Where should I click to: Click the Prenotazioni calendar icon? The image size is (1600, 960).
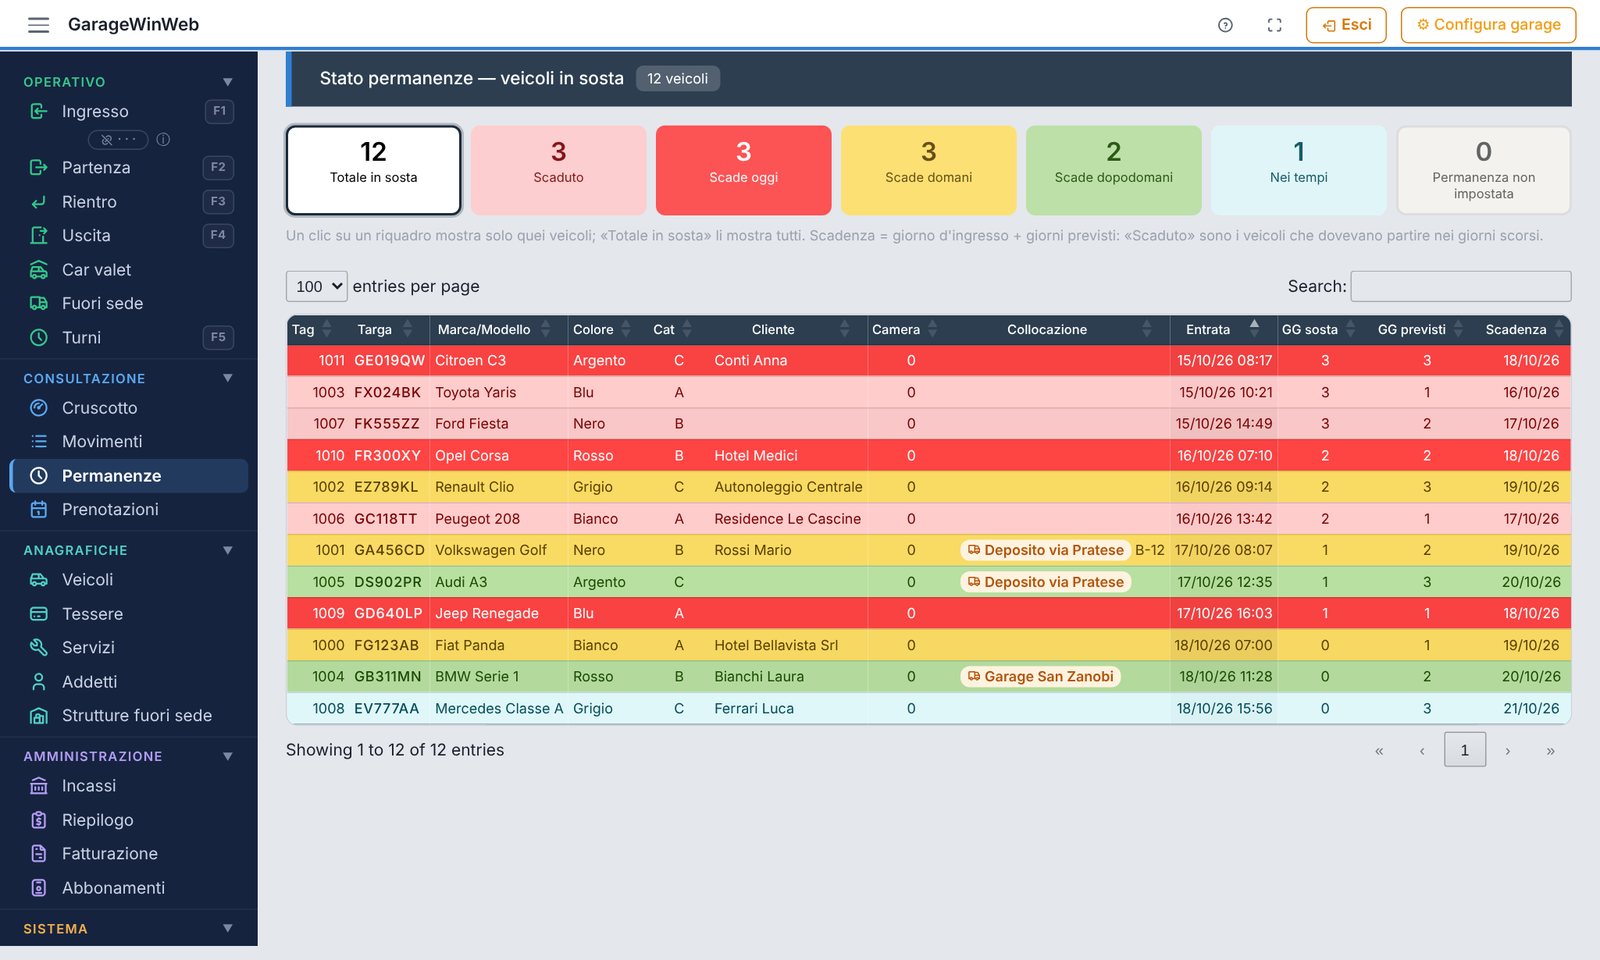coord(39,509)
